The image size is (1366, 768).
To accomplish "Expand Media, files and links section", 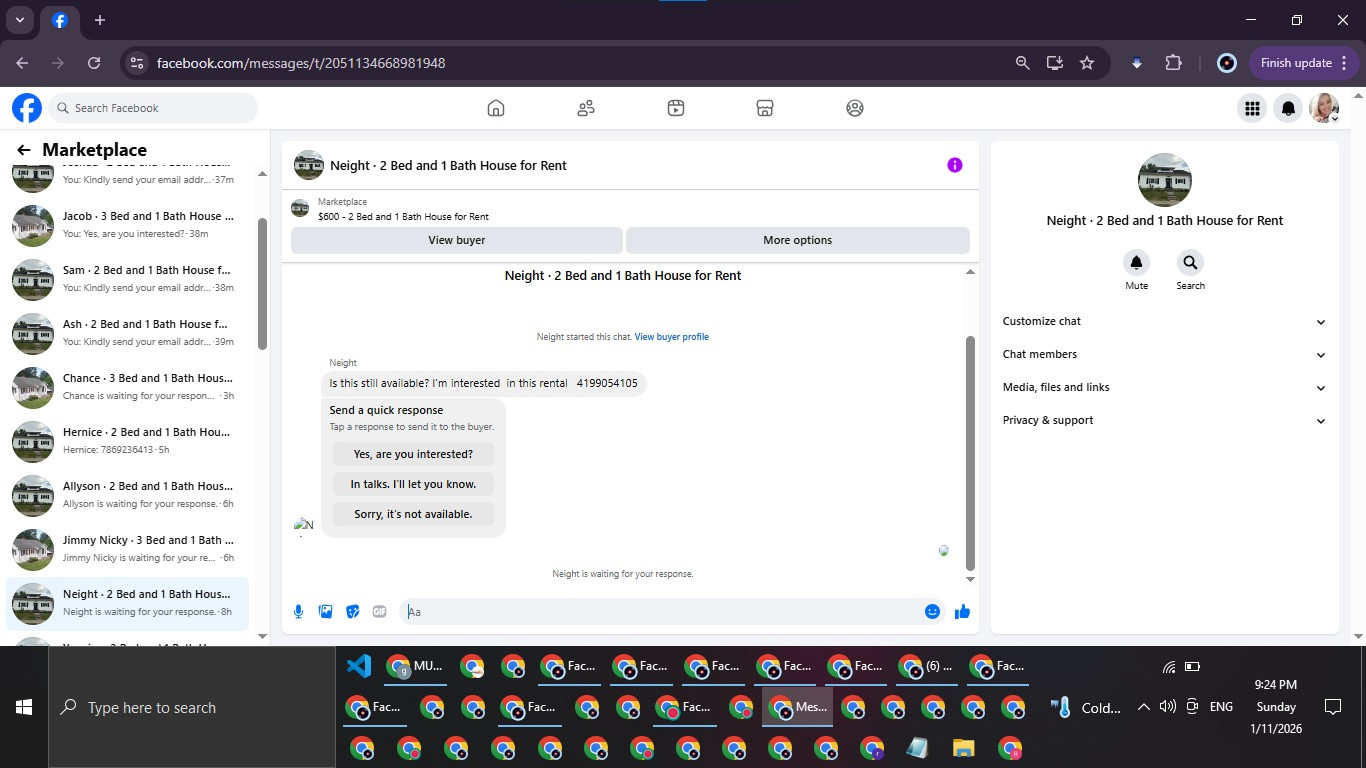I will click(1164, 387).
